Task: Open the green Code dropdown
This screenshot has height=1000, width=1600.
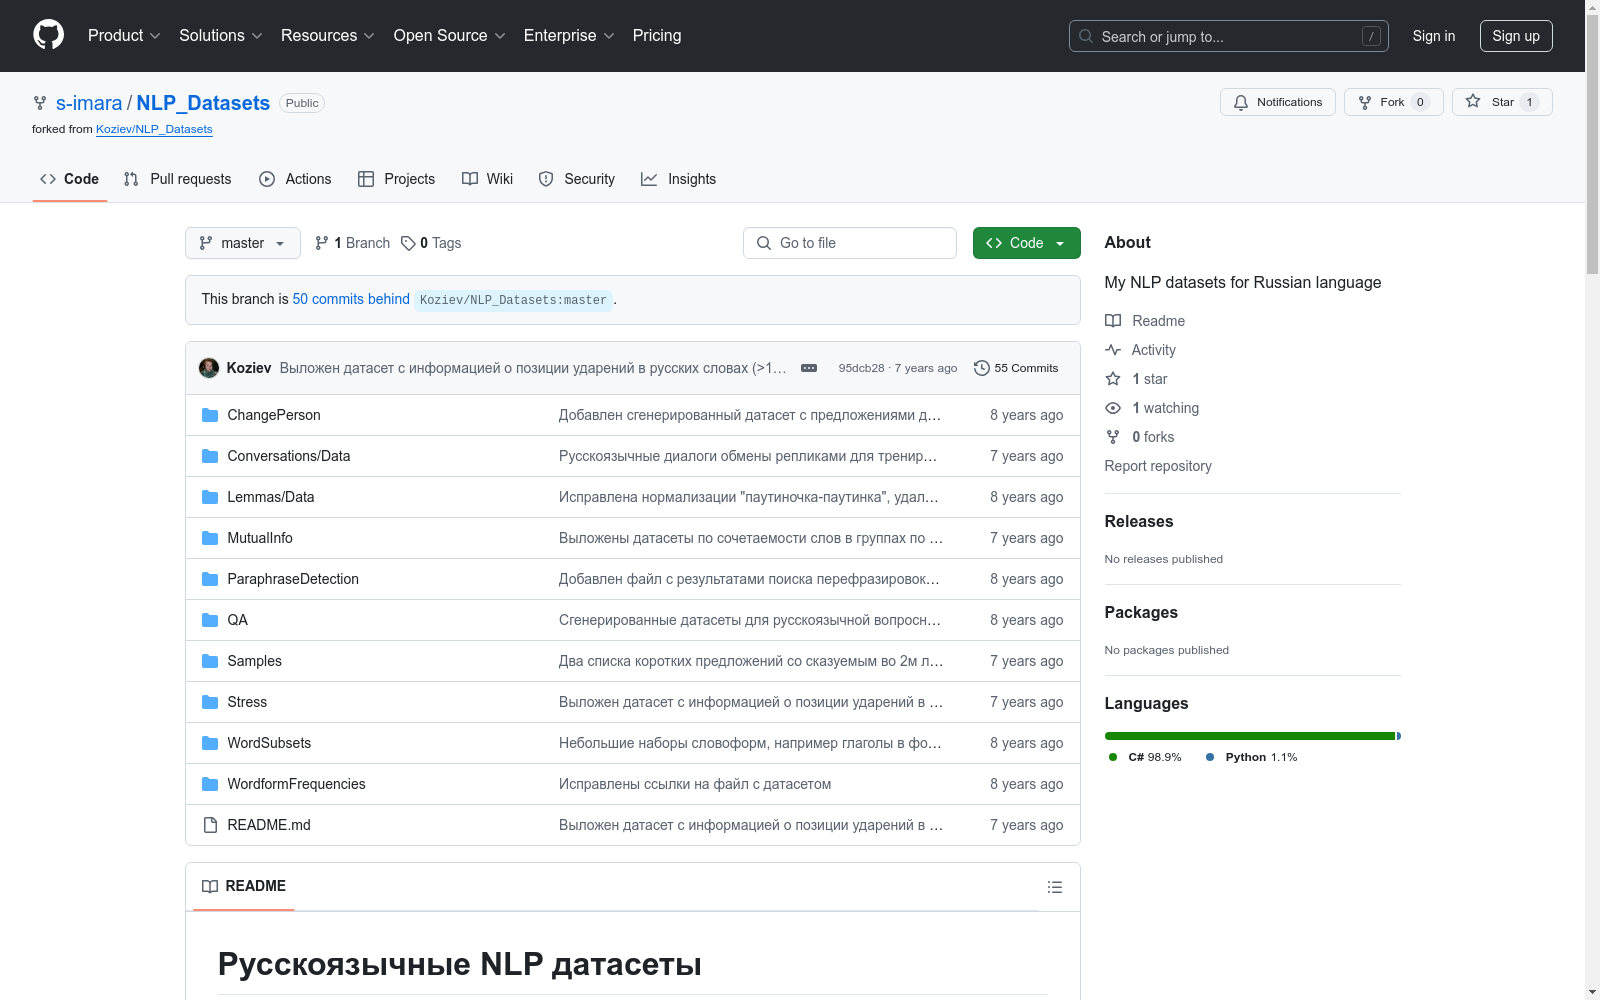Action: (1027, 243)
